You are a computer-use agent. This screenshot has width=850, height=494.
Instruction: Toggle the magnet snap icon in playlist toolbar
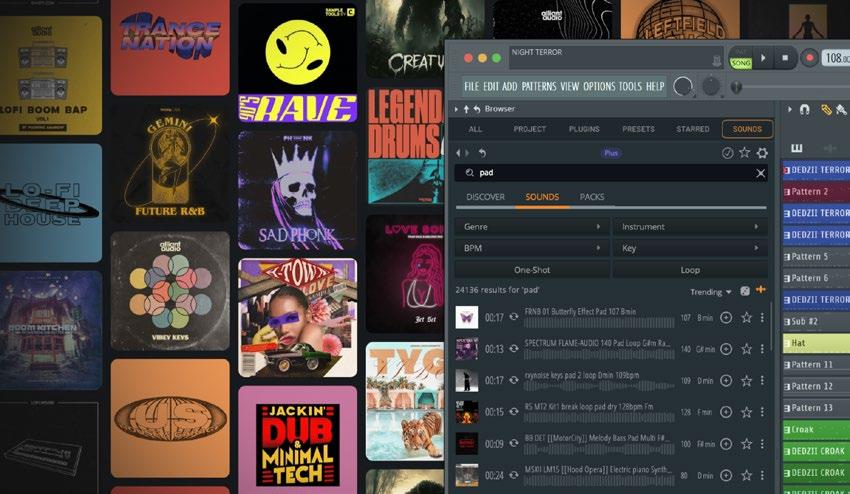804,110
